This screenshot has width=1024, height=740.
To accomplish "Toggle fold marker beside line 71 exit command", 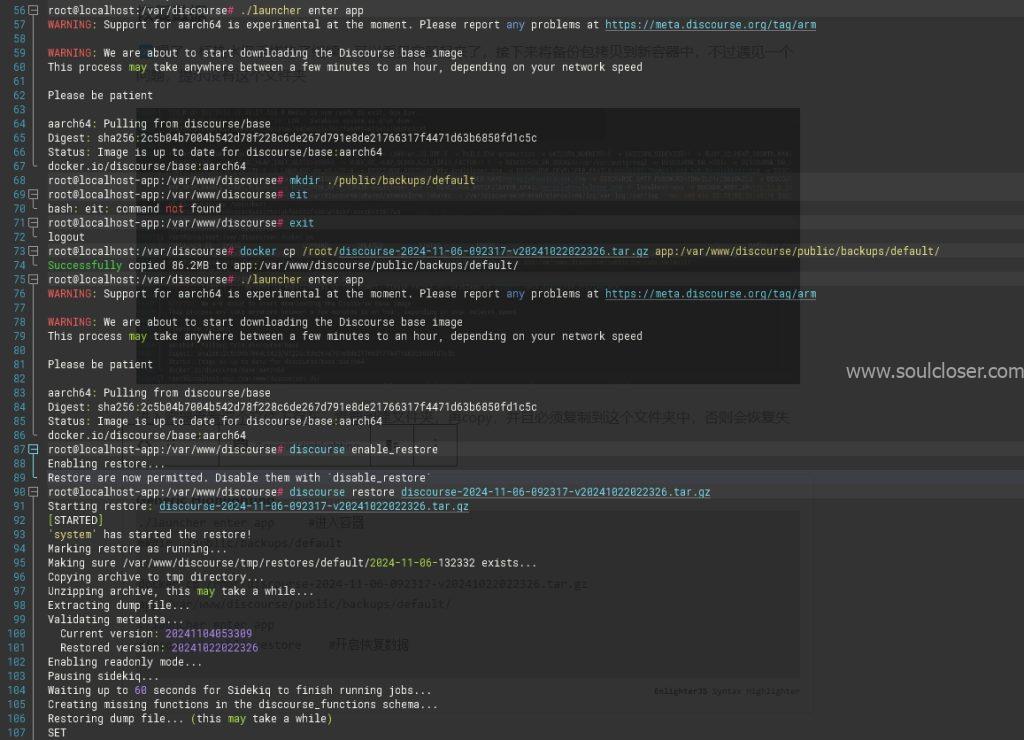I will point(34,223).
